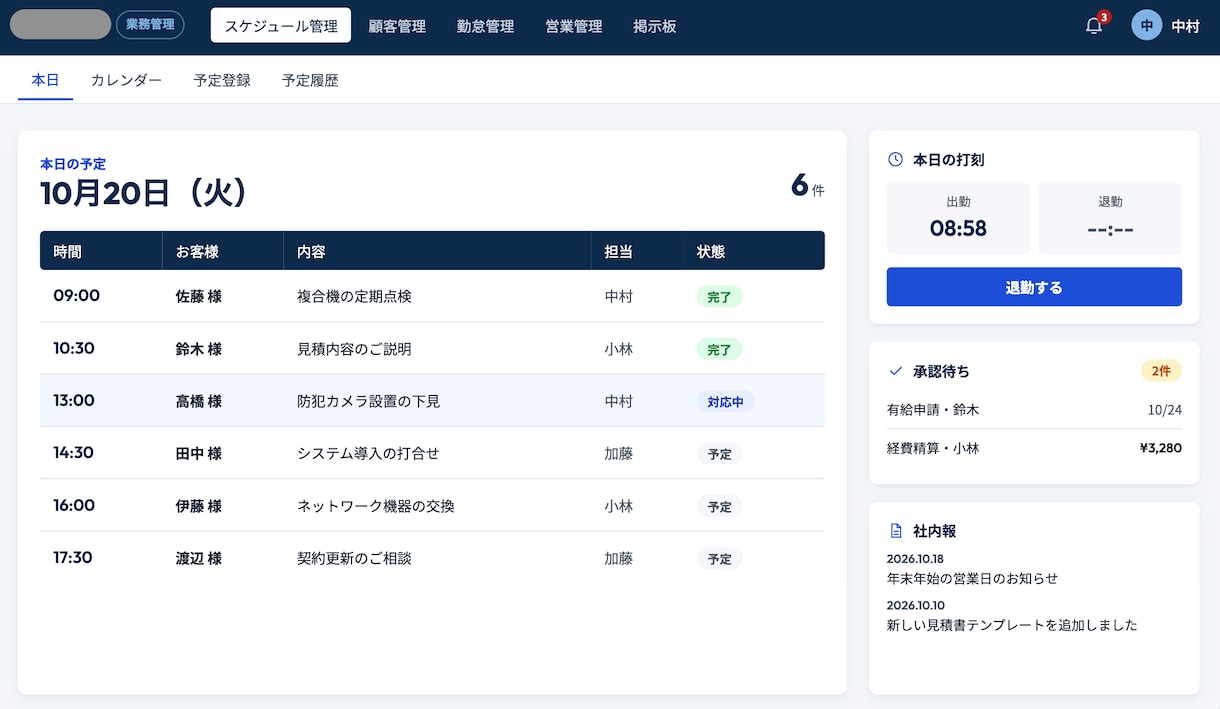Click 契約更新のご相談 content cell

tap(354, 558)
